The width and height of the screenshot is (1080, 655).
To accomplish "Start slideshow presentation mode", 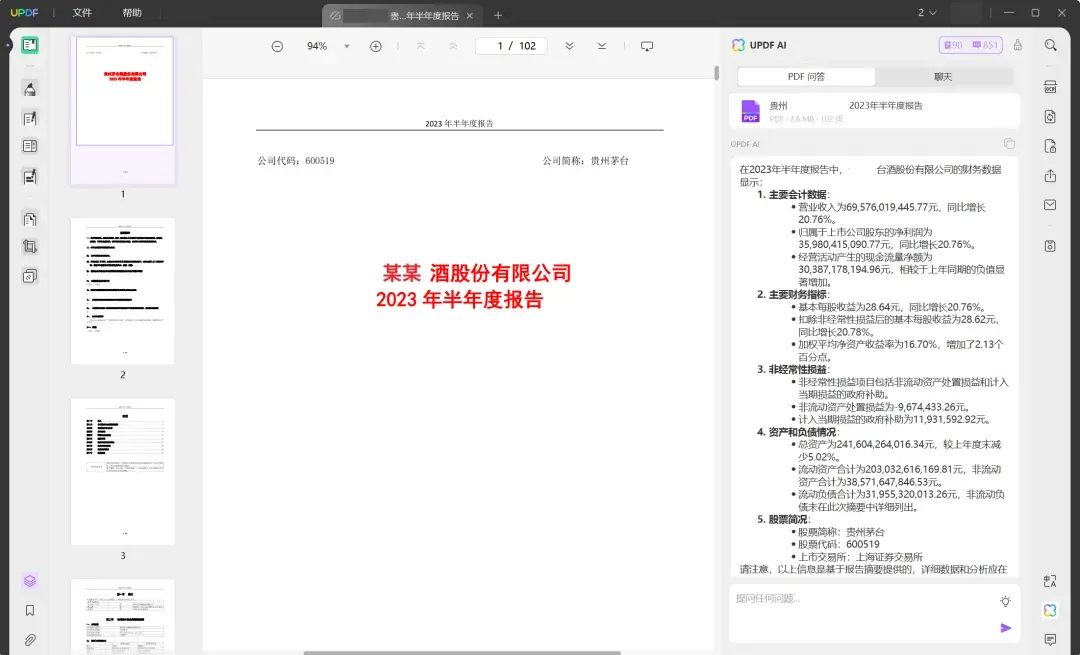I will coord(647,46).
